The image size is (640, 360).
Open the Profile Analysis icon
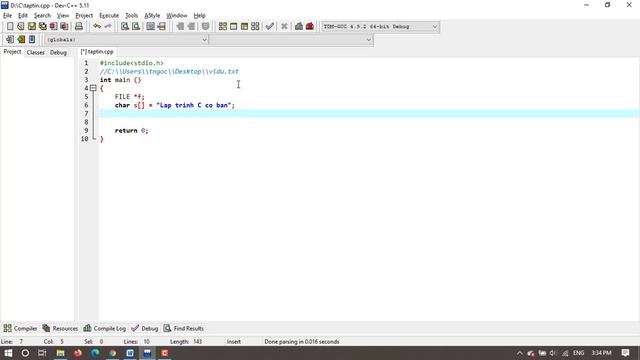coord(299,27)
